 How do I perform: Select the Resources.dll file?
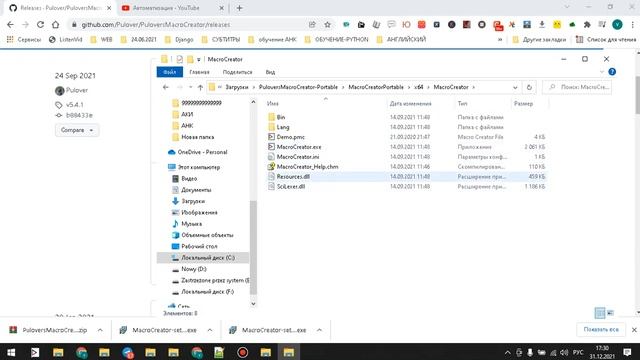click(293, 176)
